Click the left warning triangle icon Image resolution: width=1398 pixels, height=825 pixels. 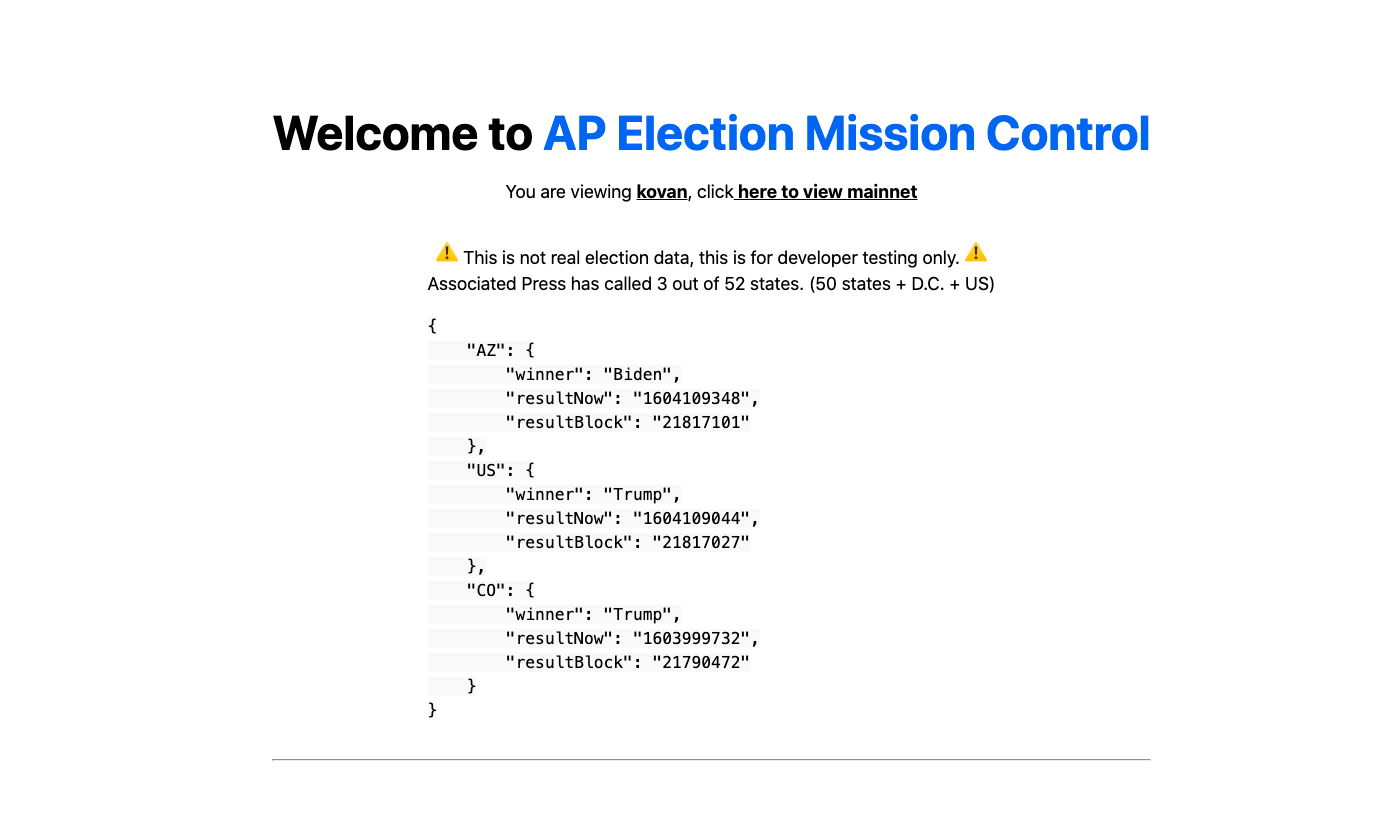point(446,253)
